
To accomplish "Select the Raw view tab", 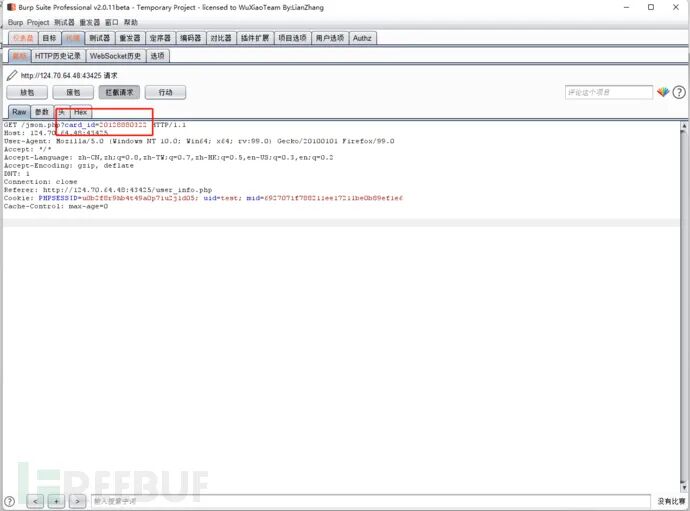I will (19, 112).
